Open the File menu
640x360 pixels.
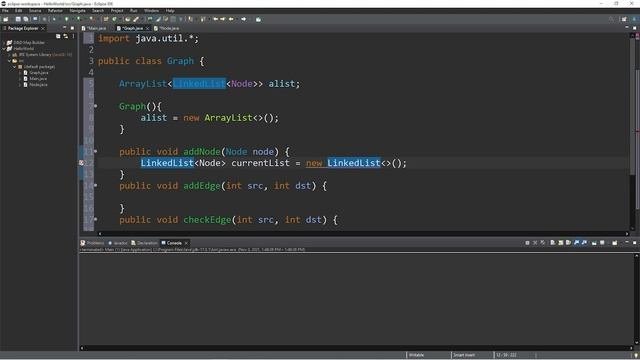tap(5, 11)
